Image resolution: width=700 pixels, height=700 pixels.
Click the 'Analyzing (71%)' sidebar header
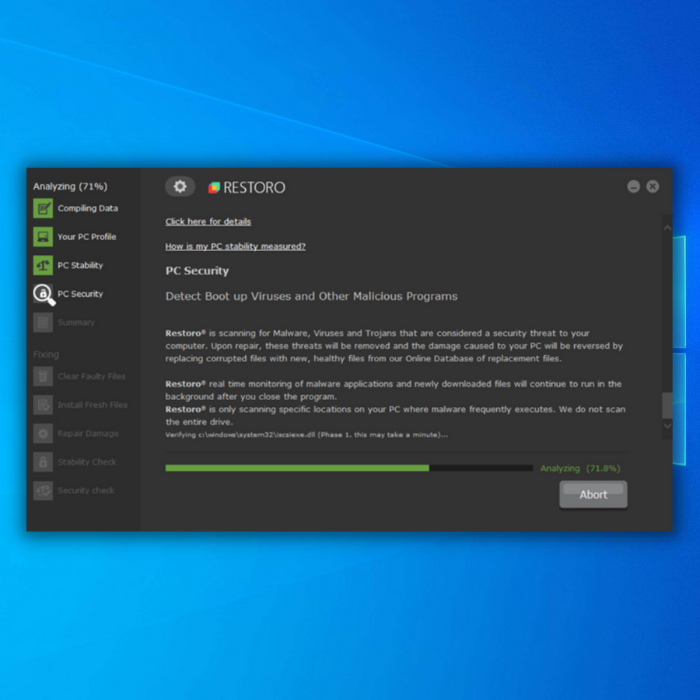pyautogui.click(x=70, y=187)
